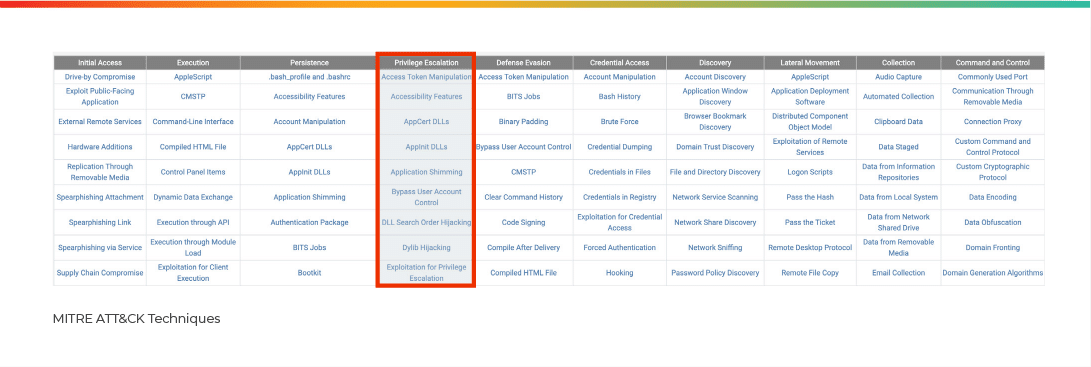
Task: Open Account Manipulation in Persistence column
Action: (310, 121)
